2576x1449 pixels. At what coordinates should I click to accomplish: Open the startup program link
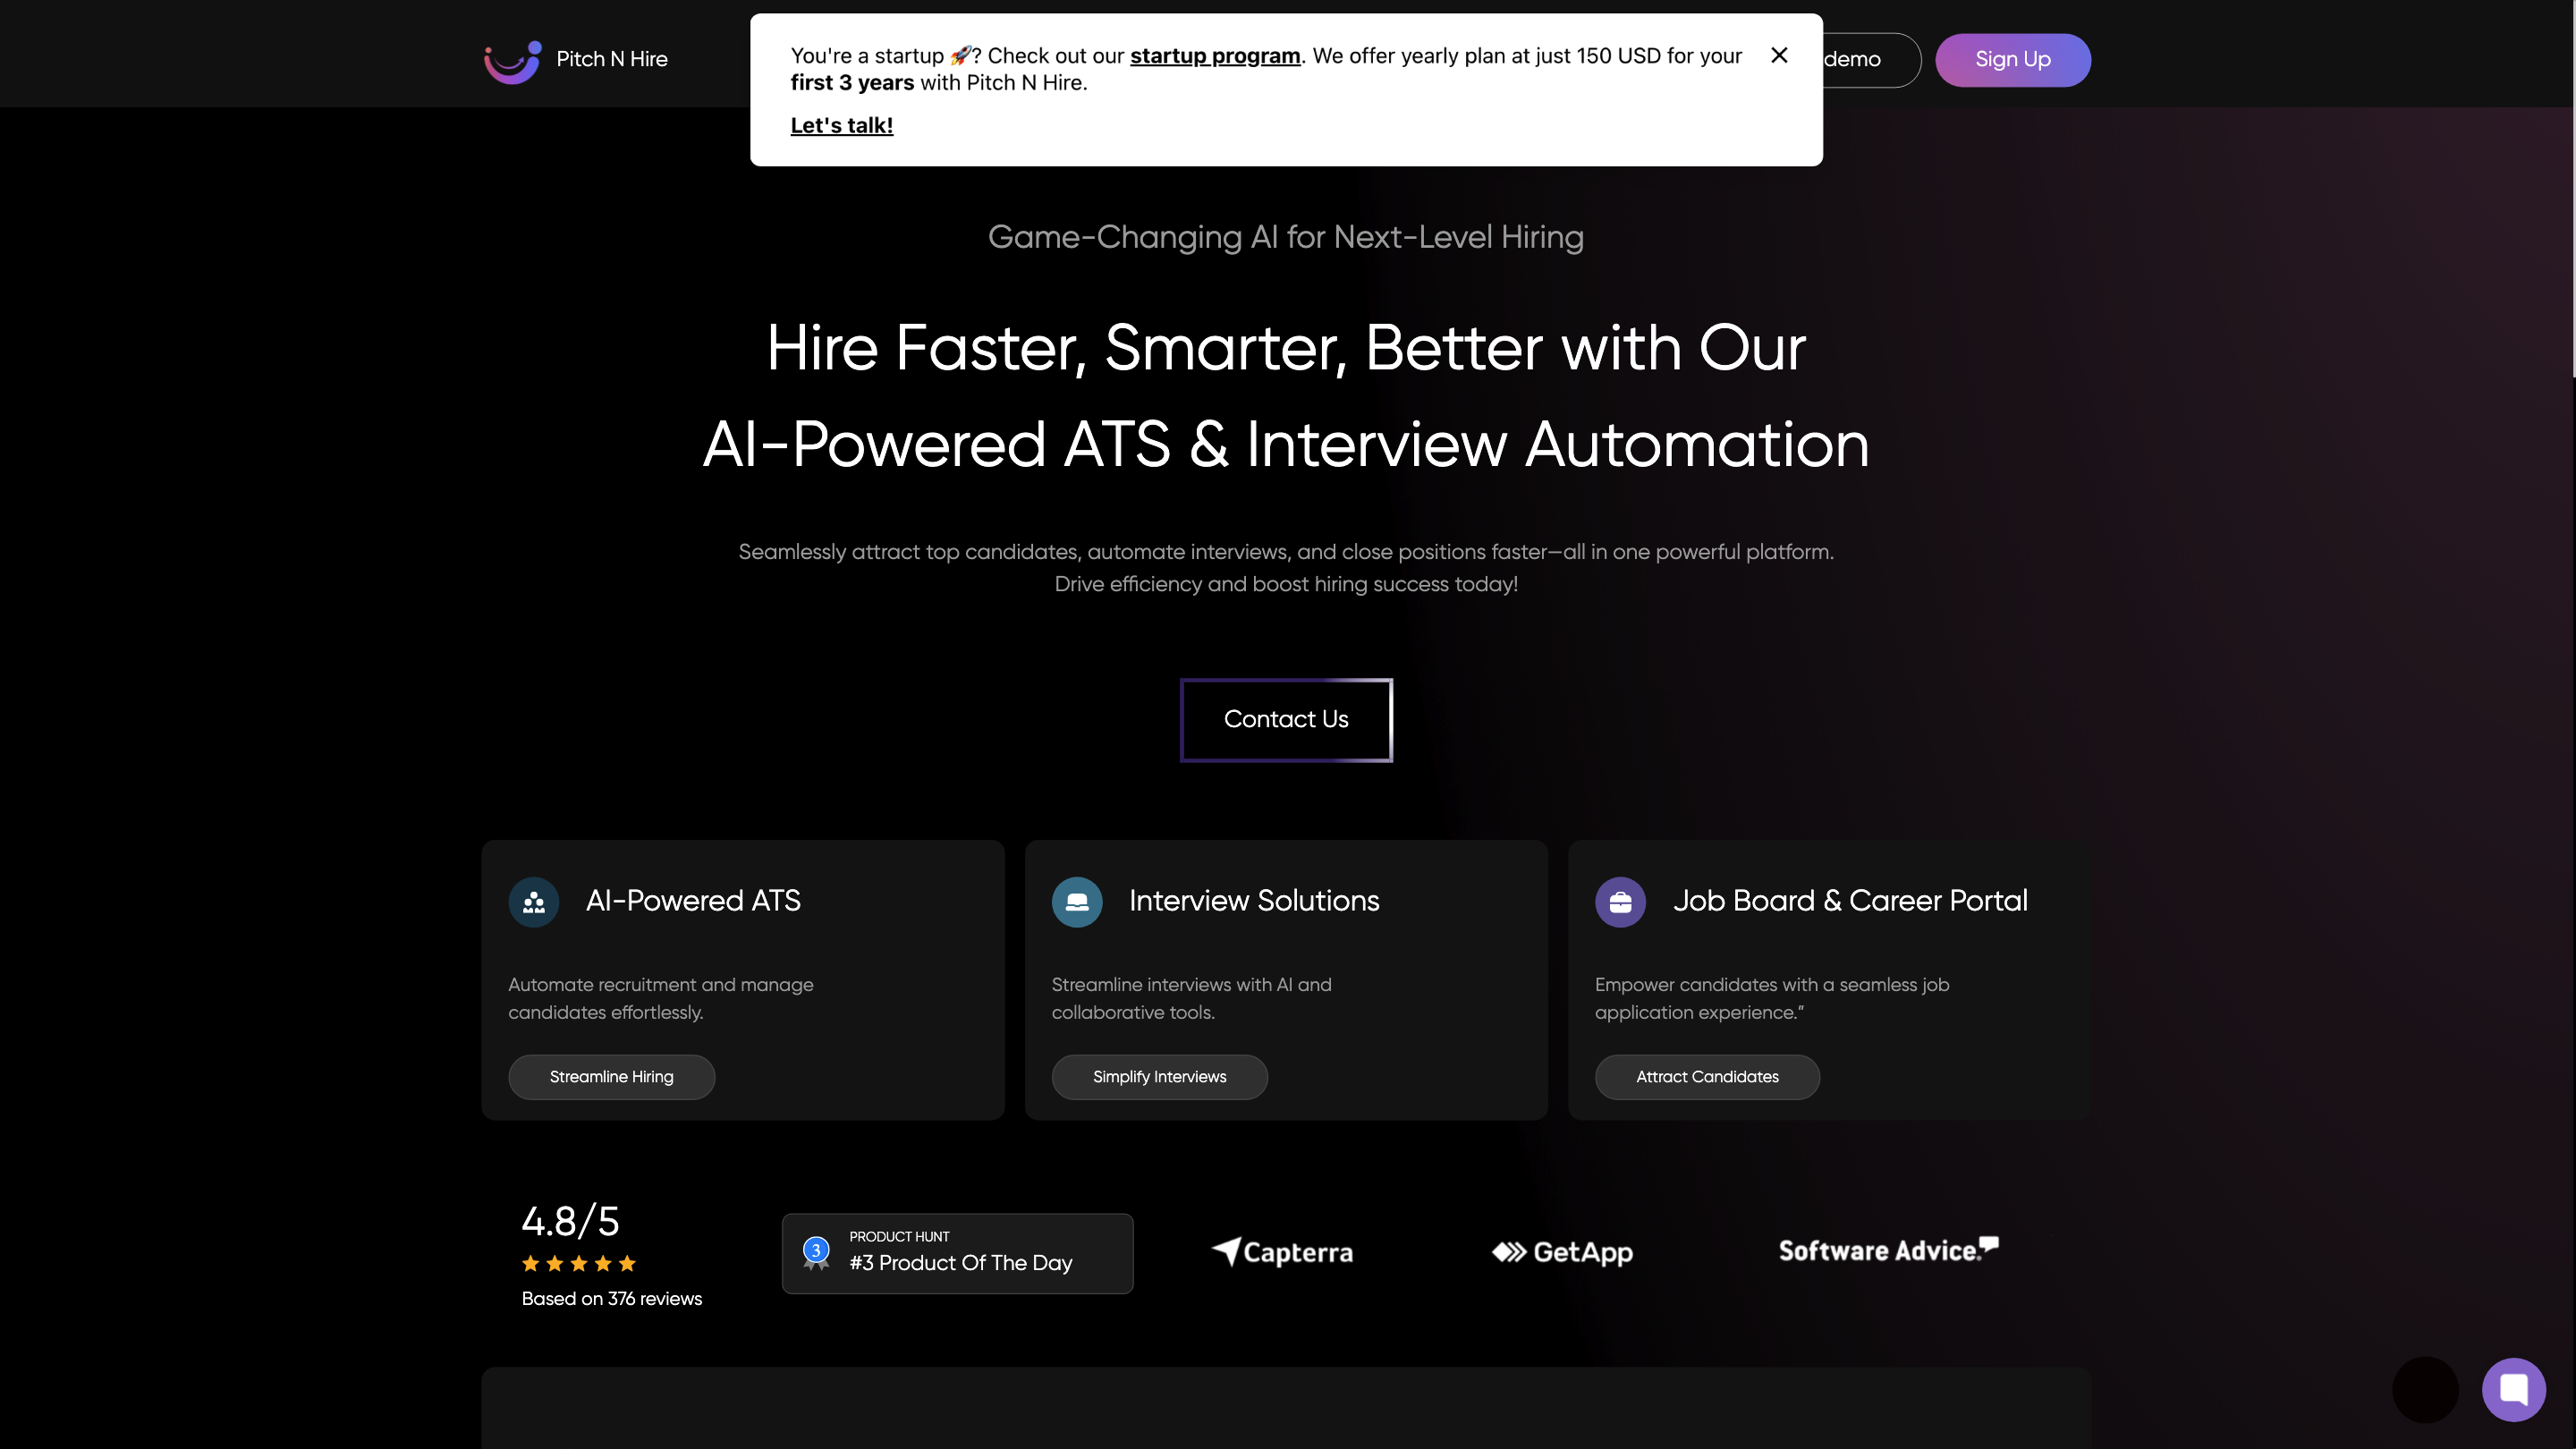pos(1215,56)
